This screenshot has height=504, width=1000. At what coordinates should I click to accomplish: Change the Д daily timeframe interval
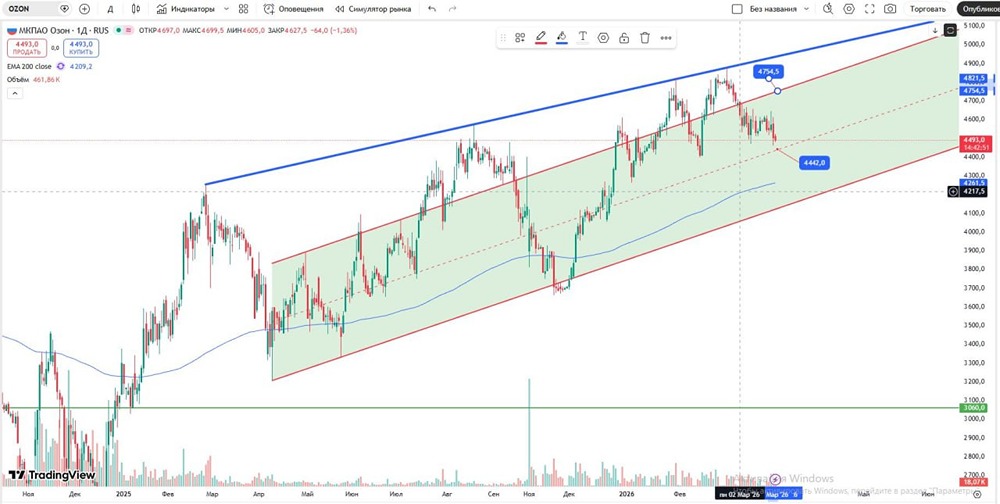coord(110,9)
